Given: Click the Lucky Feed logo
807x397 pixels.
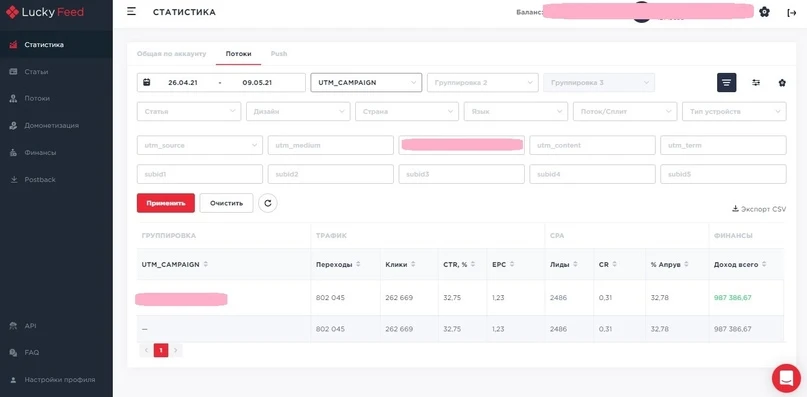Looking at the screenshot, I should tap(45, 12).
